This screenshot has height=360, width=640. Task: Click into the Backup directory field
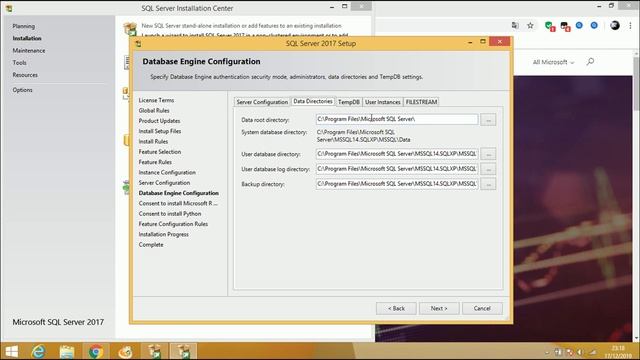[x=397, y=184]
